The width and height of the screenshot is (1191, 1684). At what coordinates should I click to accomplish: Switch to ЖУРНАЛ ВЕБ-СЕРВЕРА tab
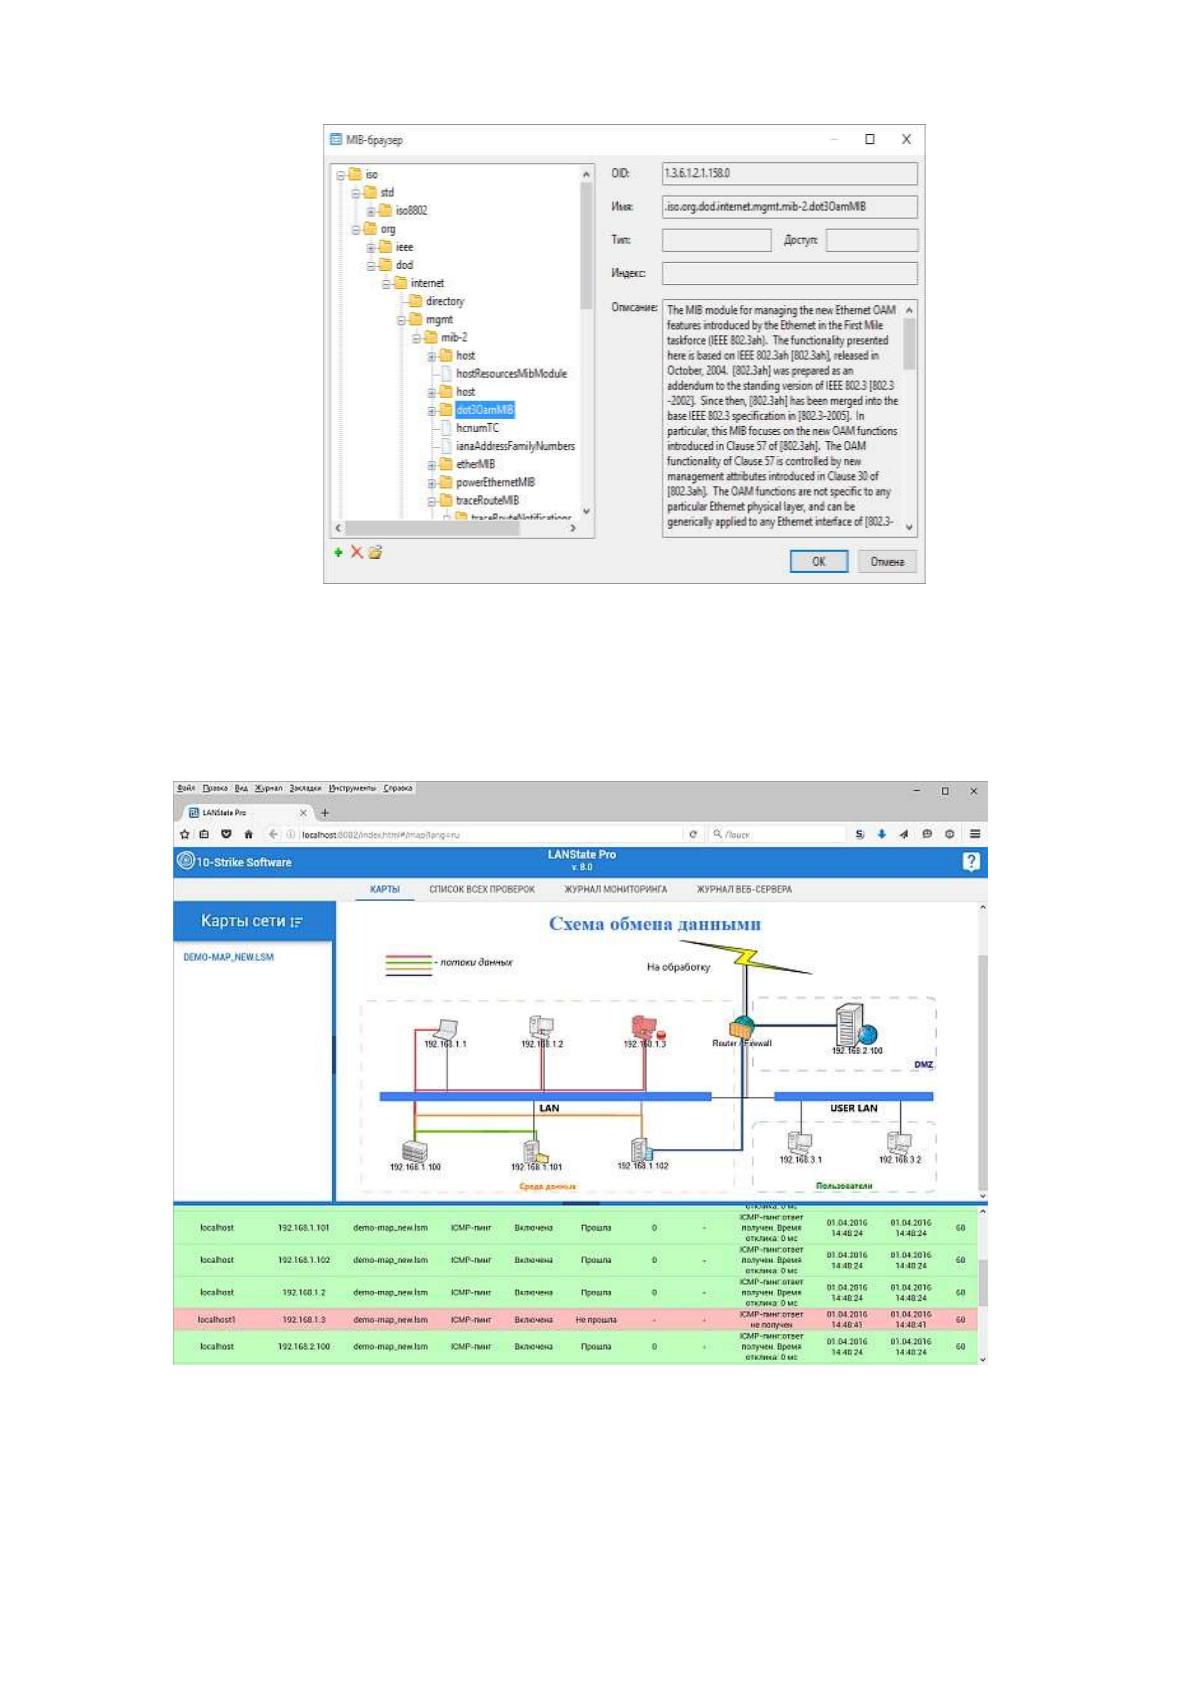point(744,889)
